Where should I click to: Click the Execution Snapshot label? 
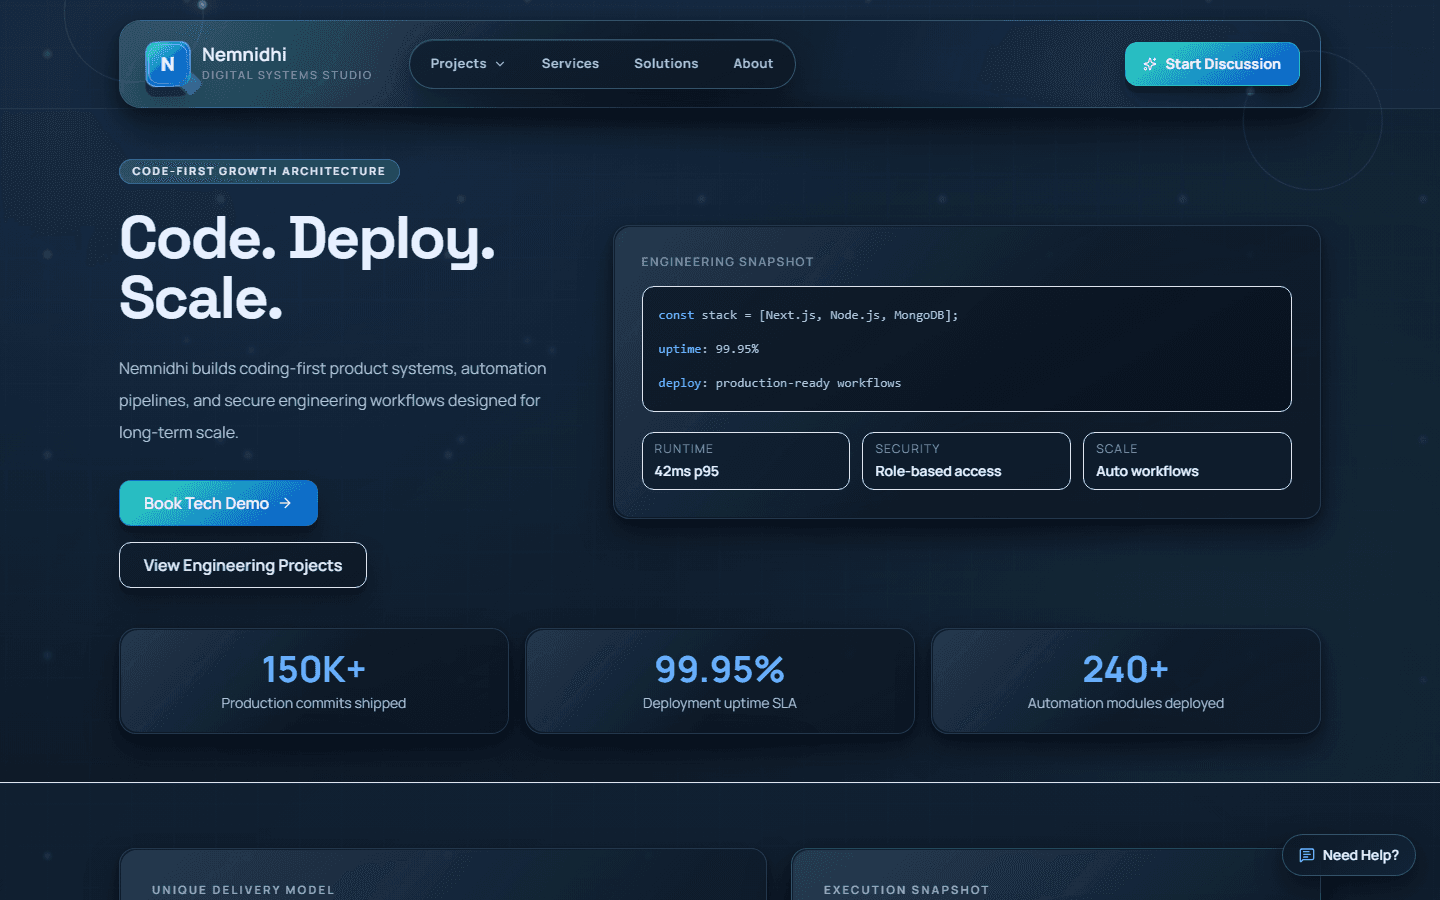click(906, 890)
